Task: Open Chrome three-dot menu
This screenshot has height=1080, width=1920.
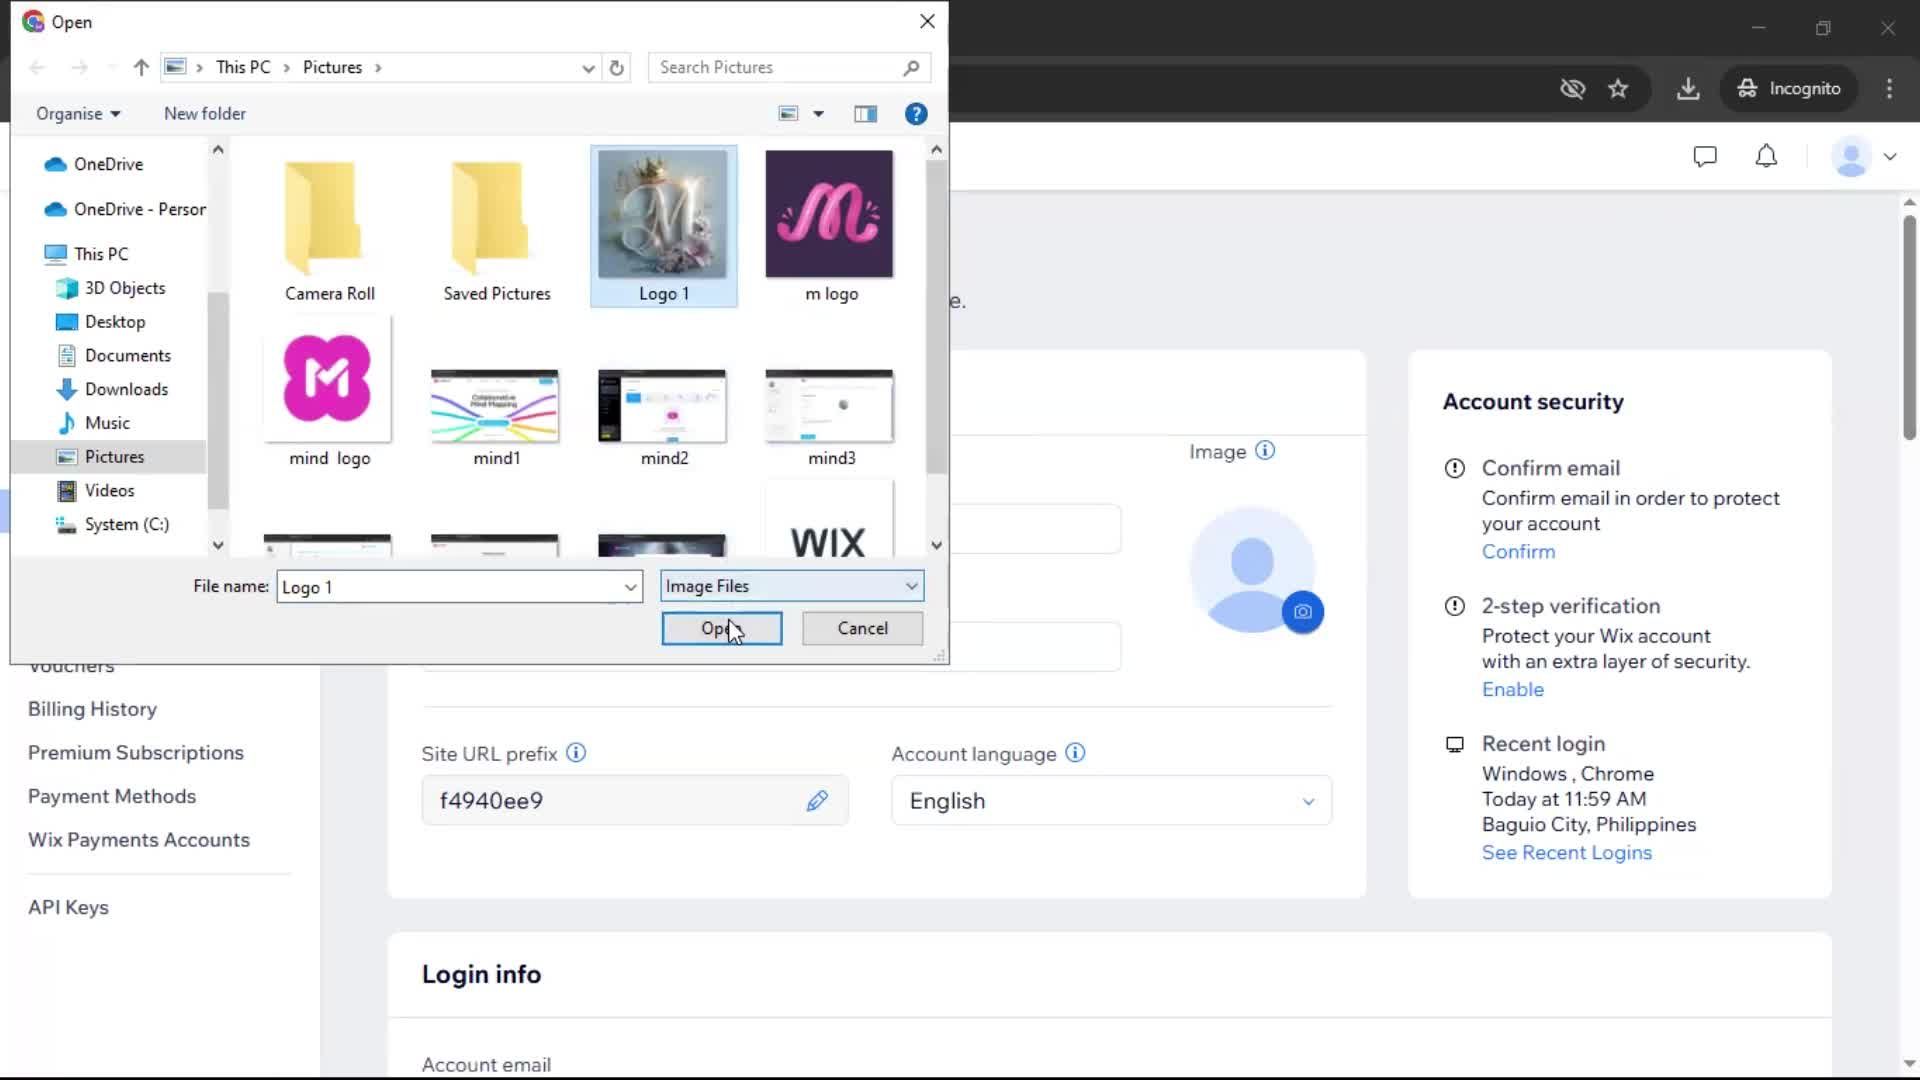Action: (x=1889, y=88)
